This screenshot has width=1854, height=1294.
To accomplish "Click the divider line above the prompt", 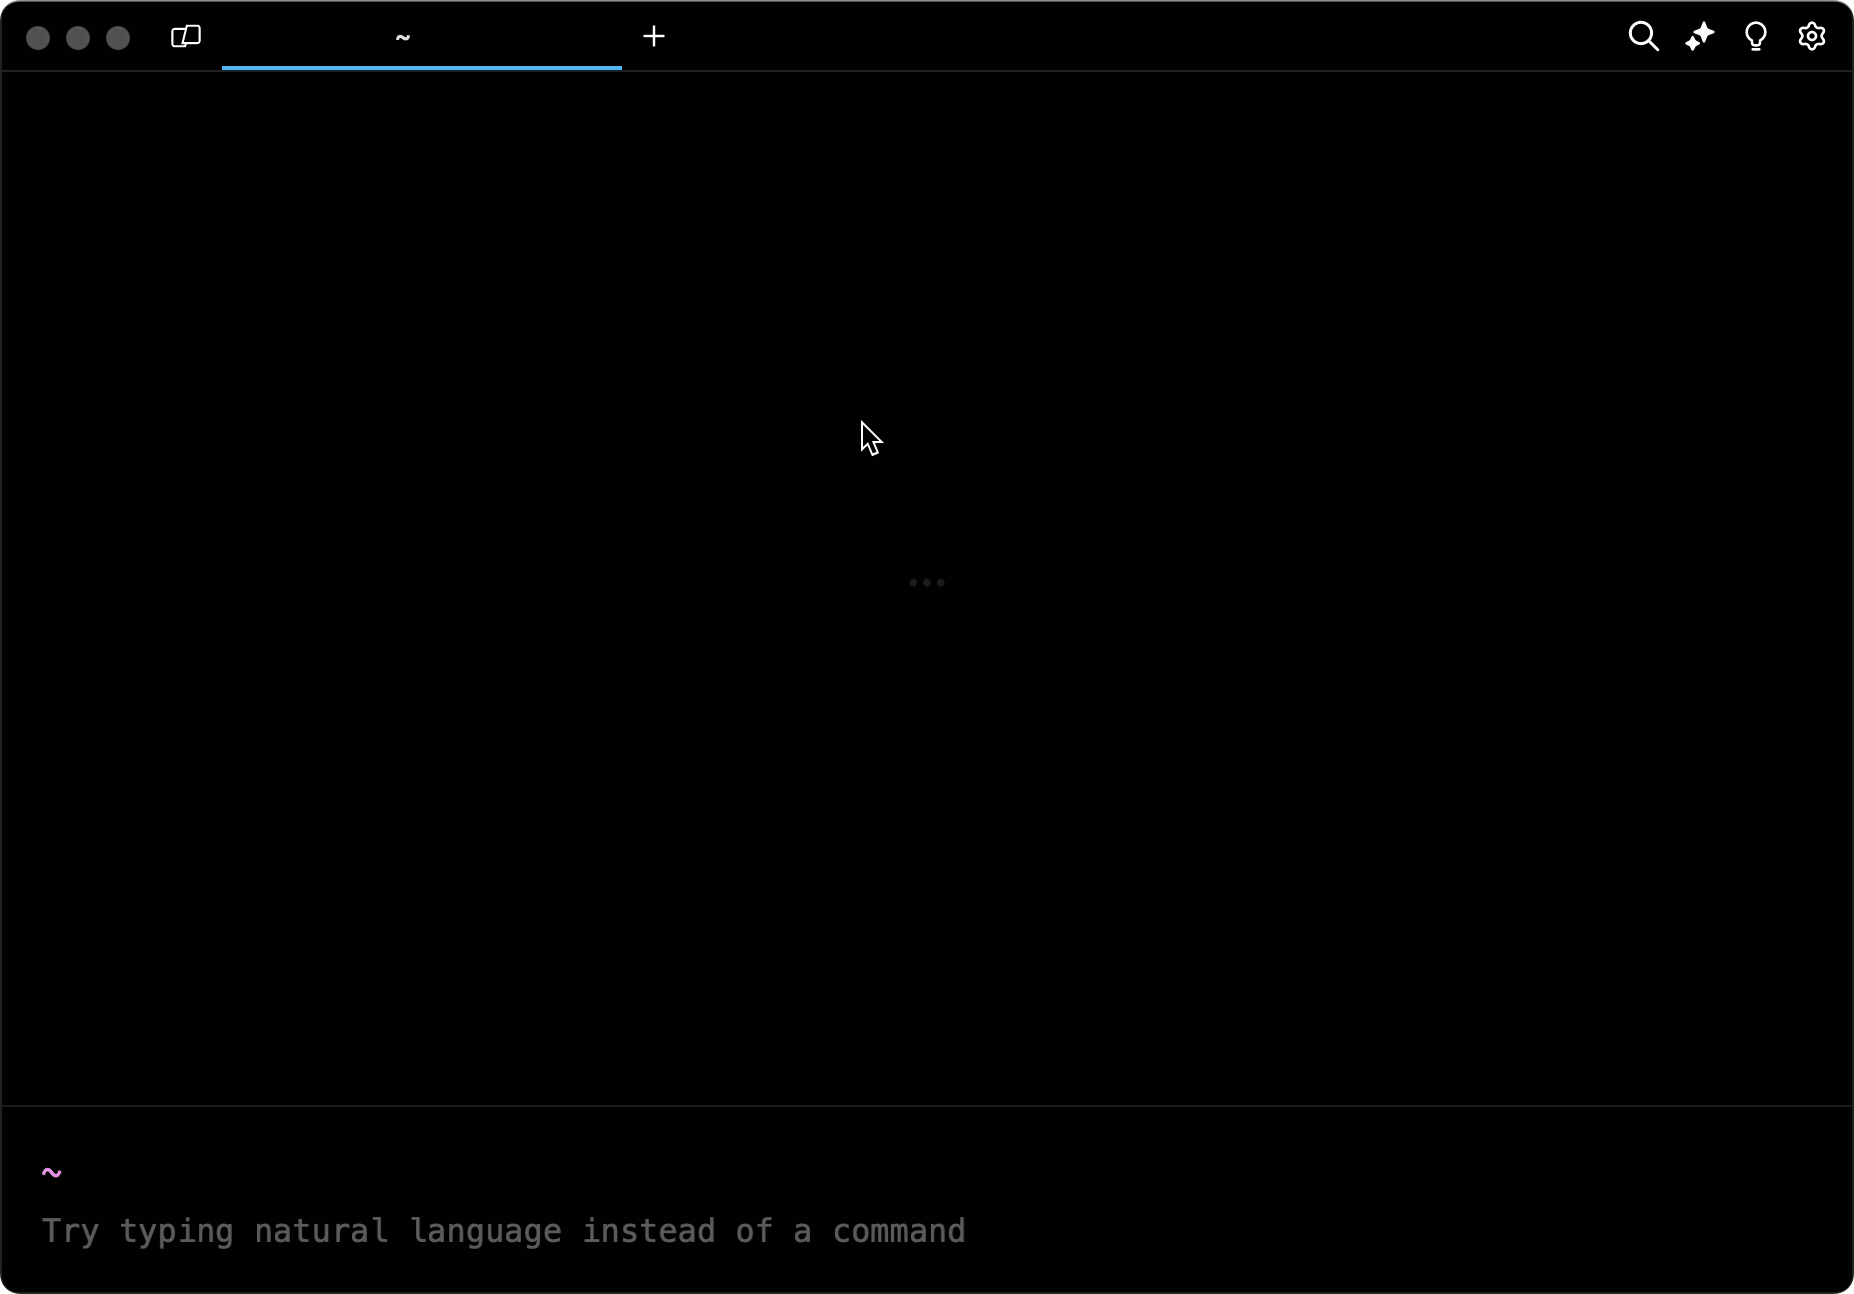I will [x=926, y=1106].
